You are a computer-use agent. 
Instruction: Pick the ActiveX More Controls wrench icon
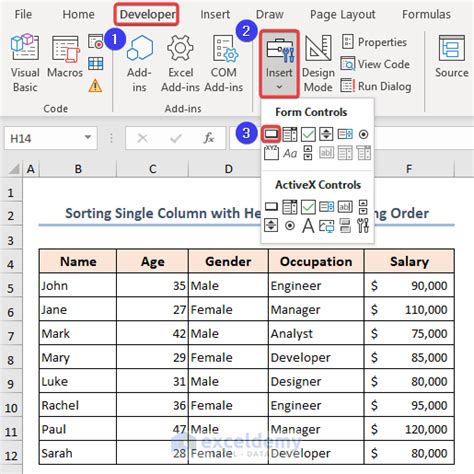tap(363, 226)
